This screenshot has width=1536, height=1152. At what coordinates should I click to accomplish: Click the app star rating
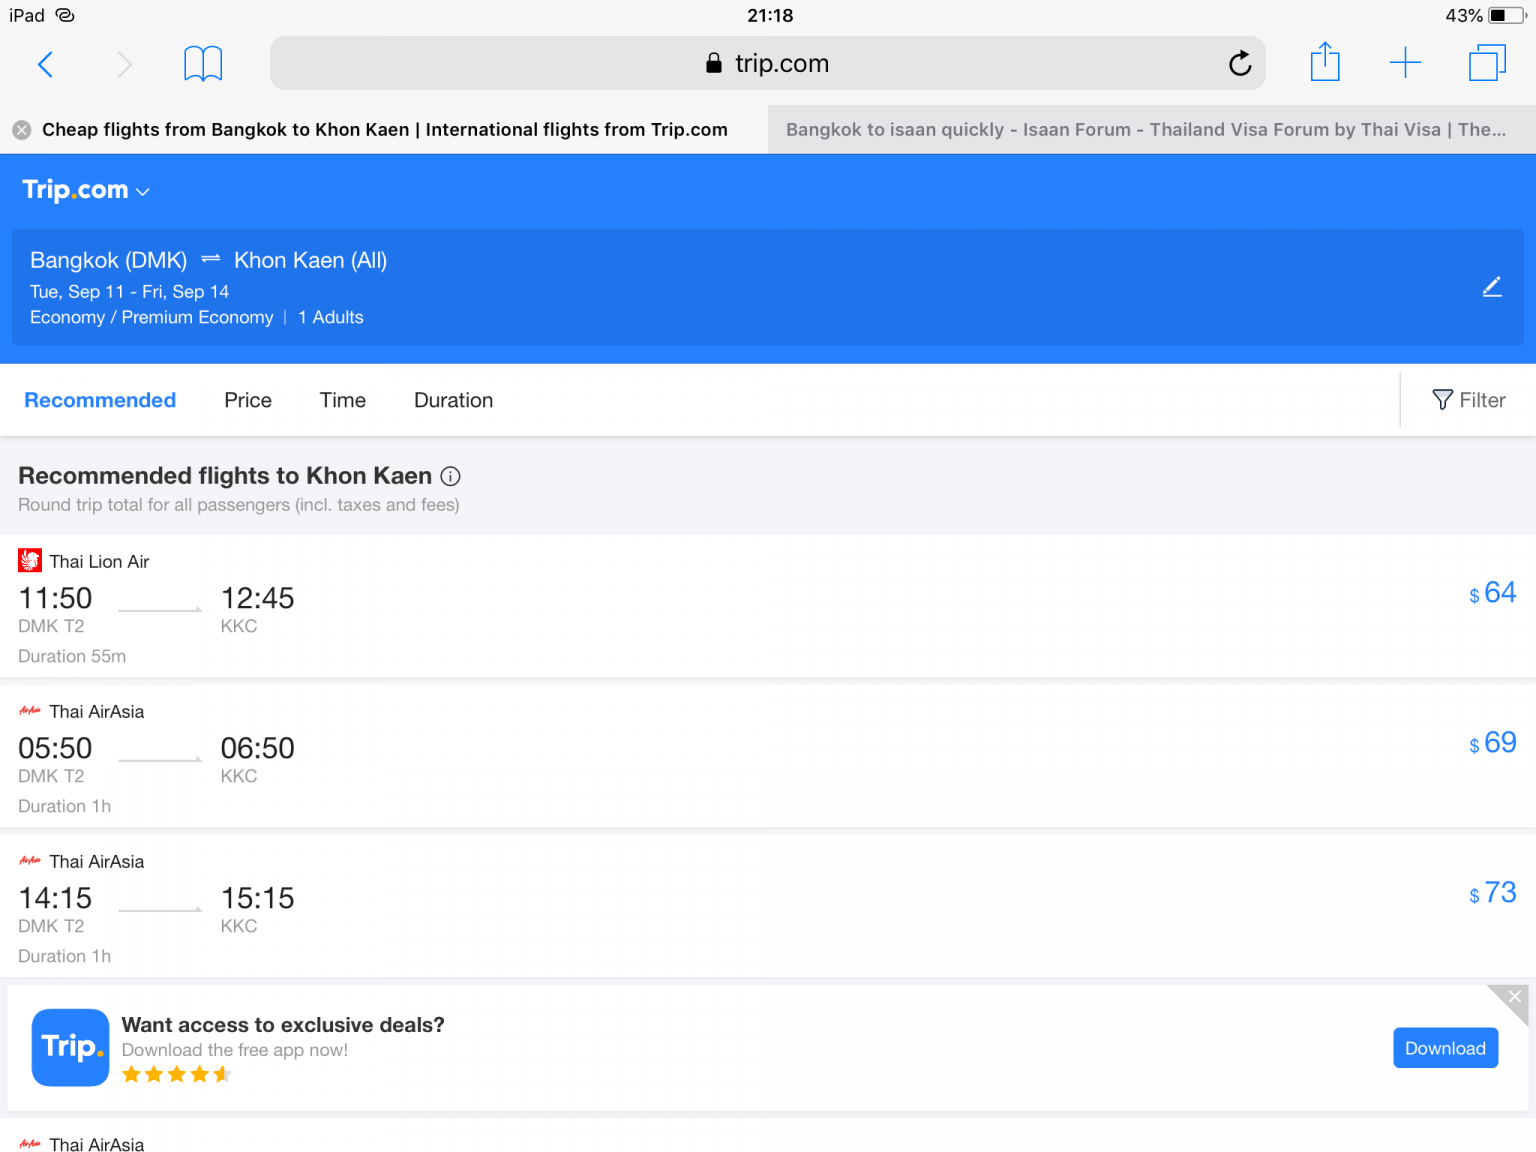[x=177, y=1075]
